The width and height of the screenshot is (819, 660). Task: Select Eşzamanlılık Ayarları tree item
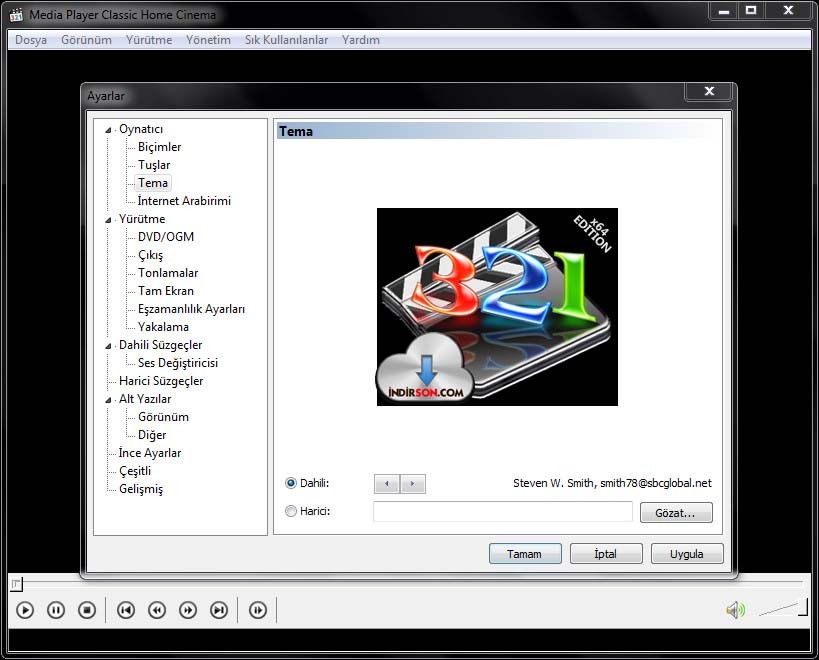[x=191, y=309]
